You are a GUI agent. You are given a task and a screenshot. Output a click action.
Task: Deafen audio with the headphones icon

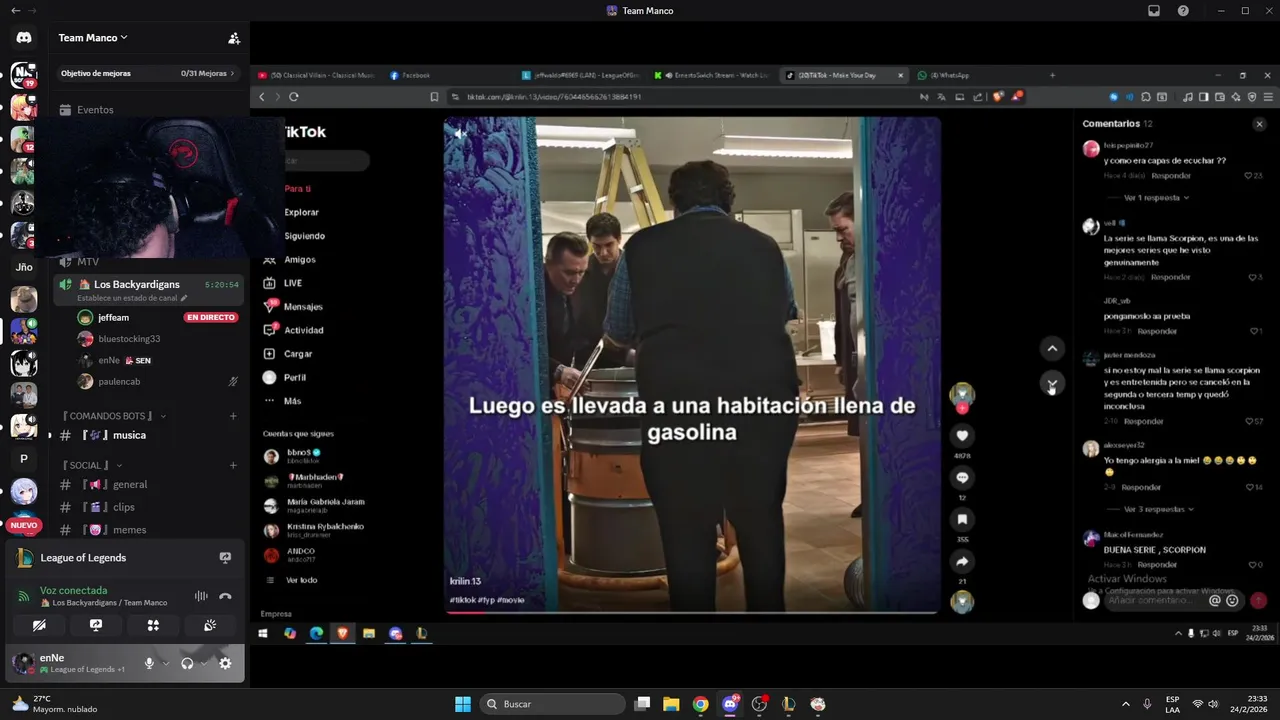187,663
